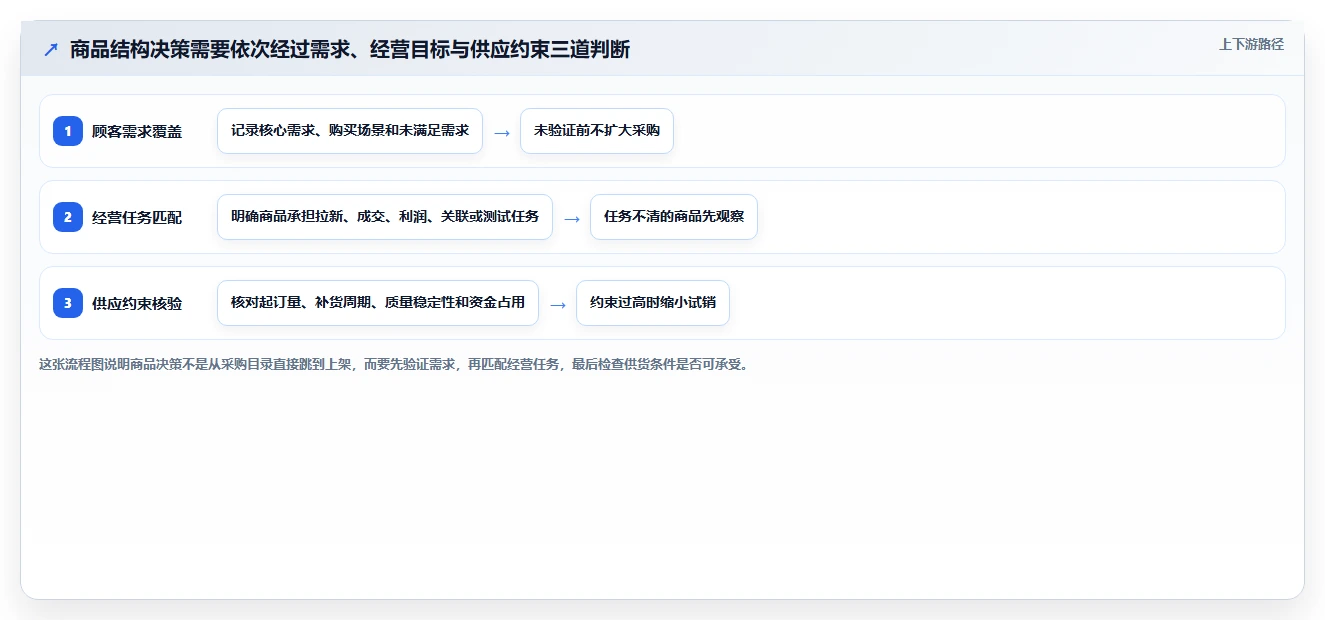Click the 核对起订量、补货周期、质量稳定性和资金占用 box
This screenshot has width=1325, height=620.
[378, 303]
